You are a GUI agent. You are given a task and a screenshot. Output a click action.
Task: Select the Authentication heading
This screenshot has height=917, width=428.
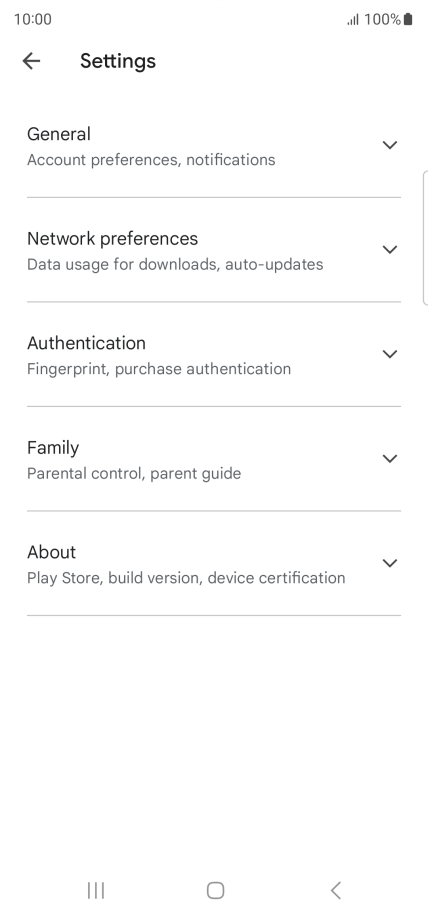(87, 343)
